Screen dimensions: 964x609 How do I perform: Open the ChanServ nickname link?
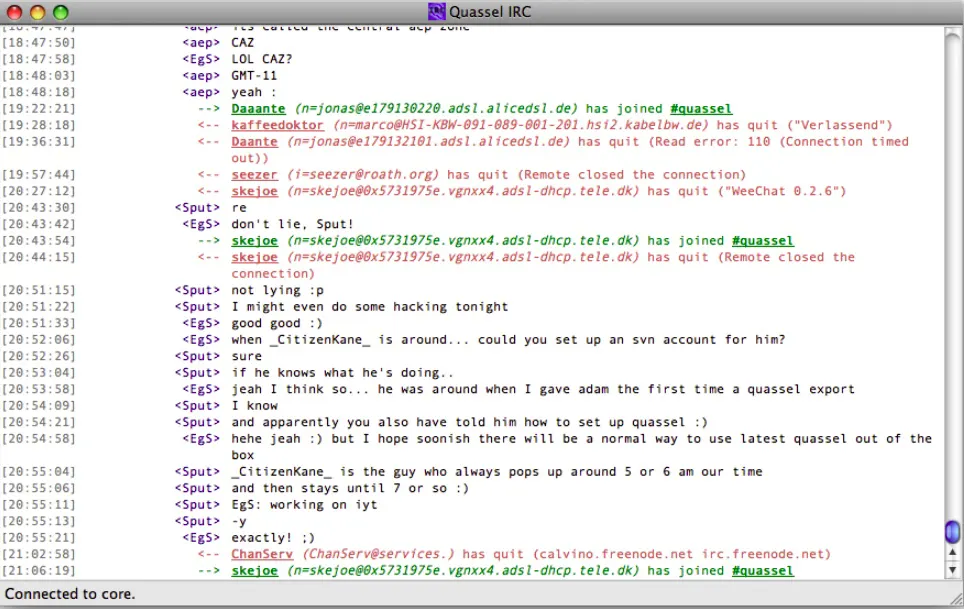262,554
